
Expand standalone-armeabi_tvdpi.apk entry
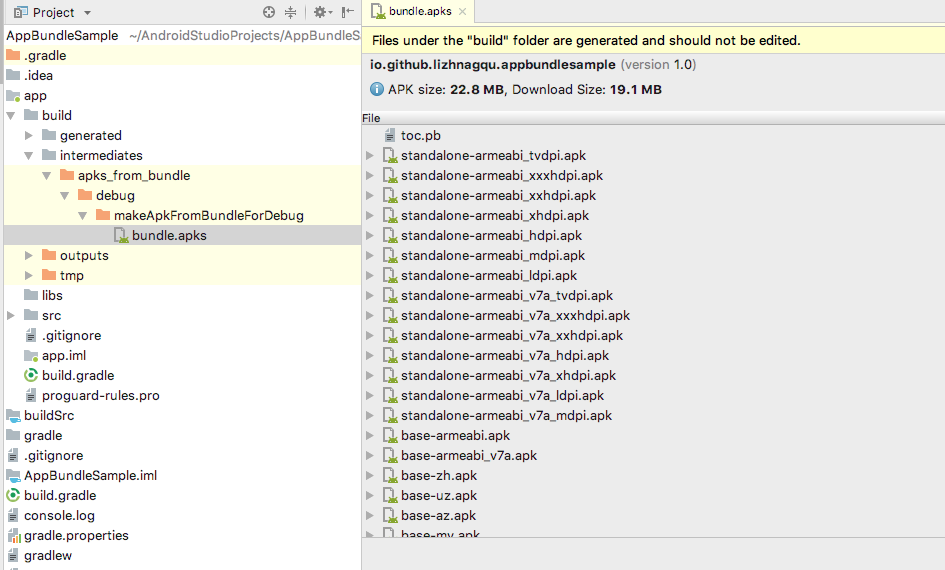pyautogui.click(x=370, y=155)
